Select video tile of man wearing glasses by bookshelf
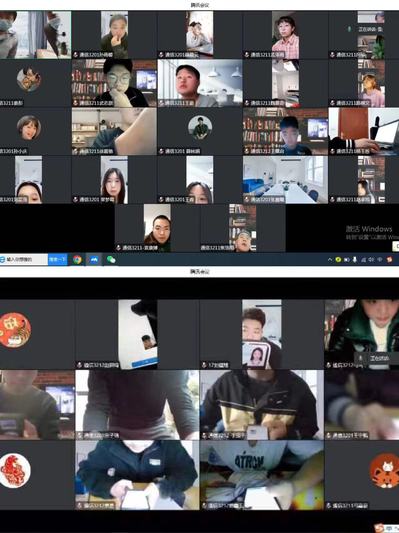Image resolution: width=399 pixels, height=533 pixels. pos(114,83)
